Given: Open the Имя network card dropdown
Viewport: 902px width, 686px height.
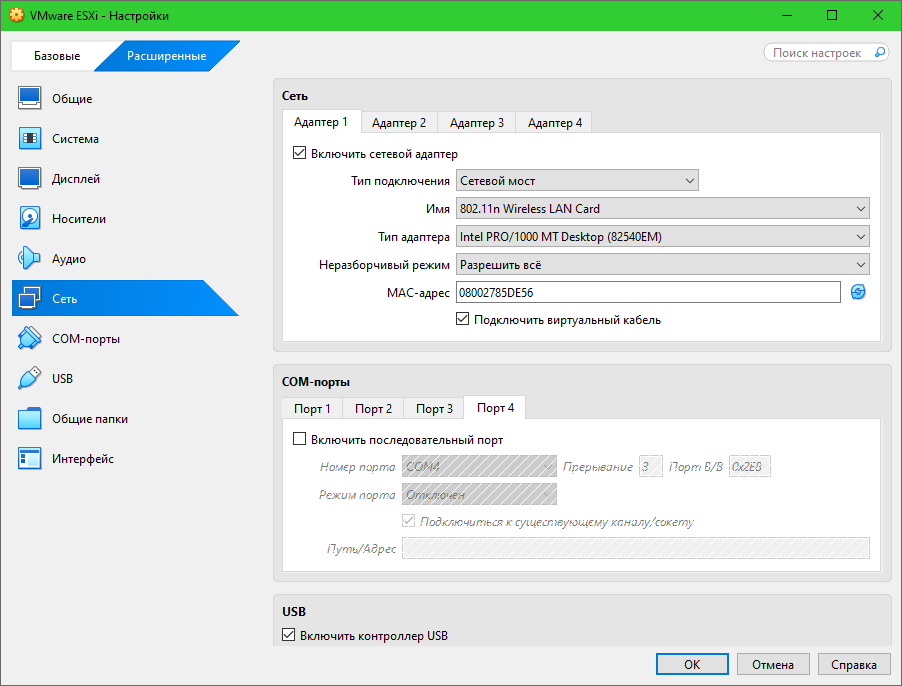Looking at the screenshot, I should 662,209.
